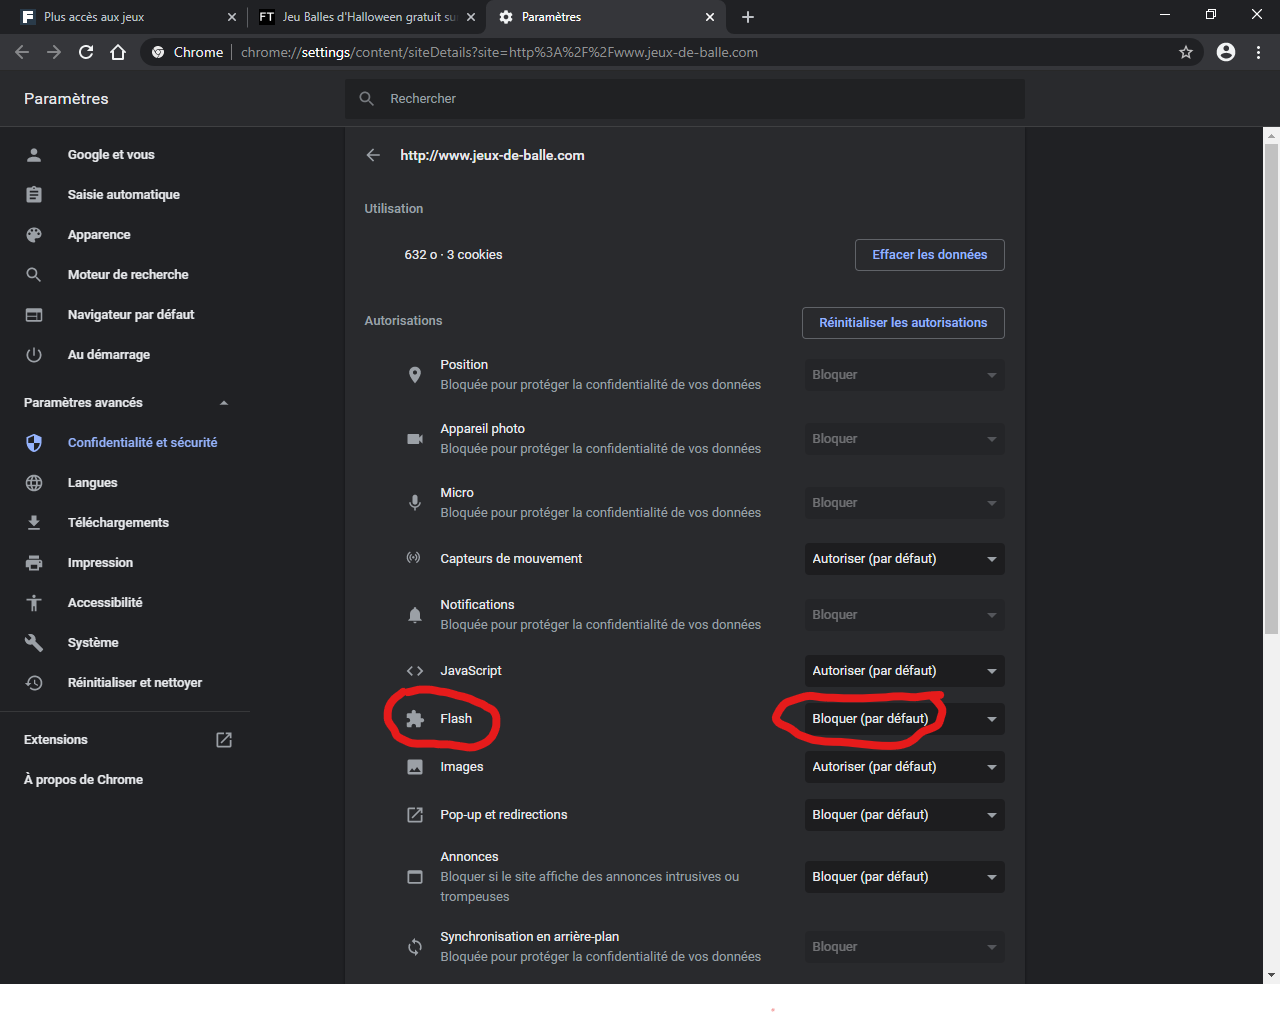Close the Jeu Balles d'Halloween tab
This screenshot has height=1012, width=1280.
(x=471, y=17)
